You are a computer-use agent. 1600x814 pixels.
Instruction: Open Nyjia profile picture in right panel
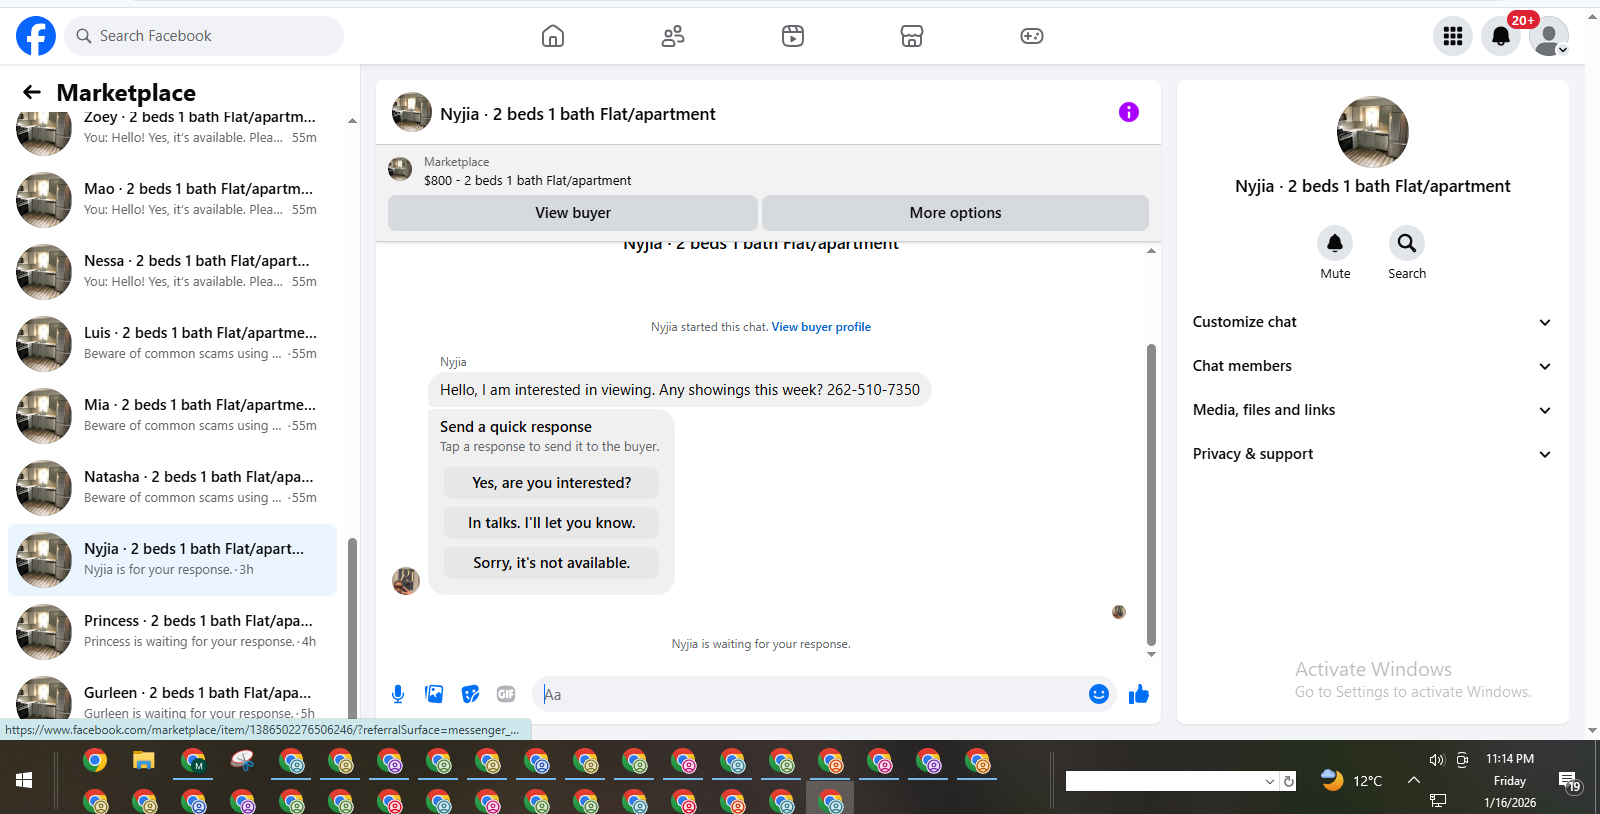tap(1372, 132)
